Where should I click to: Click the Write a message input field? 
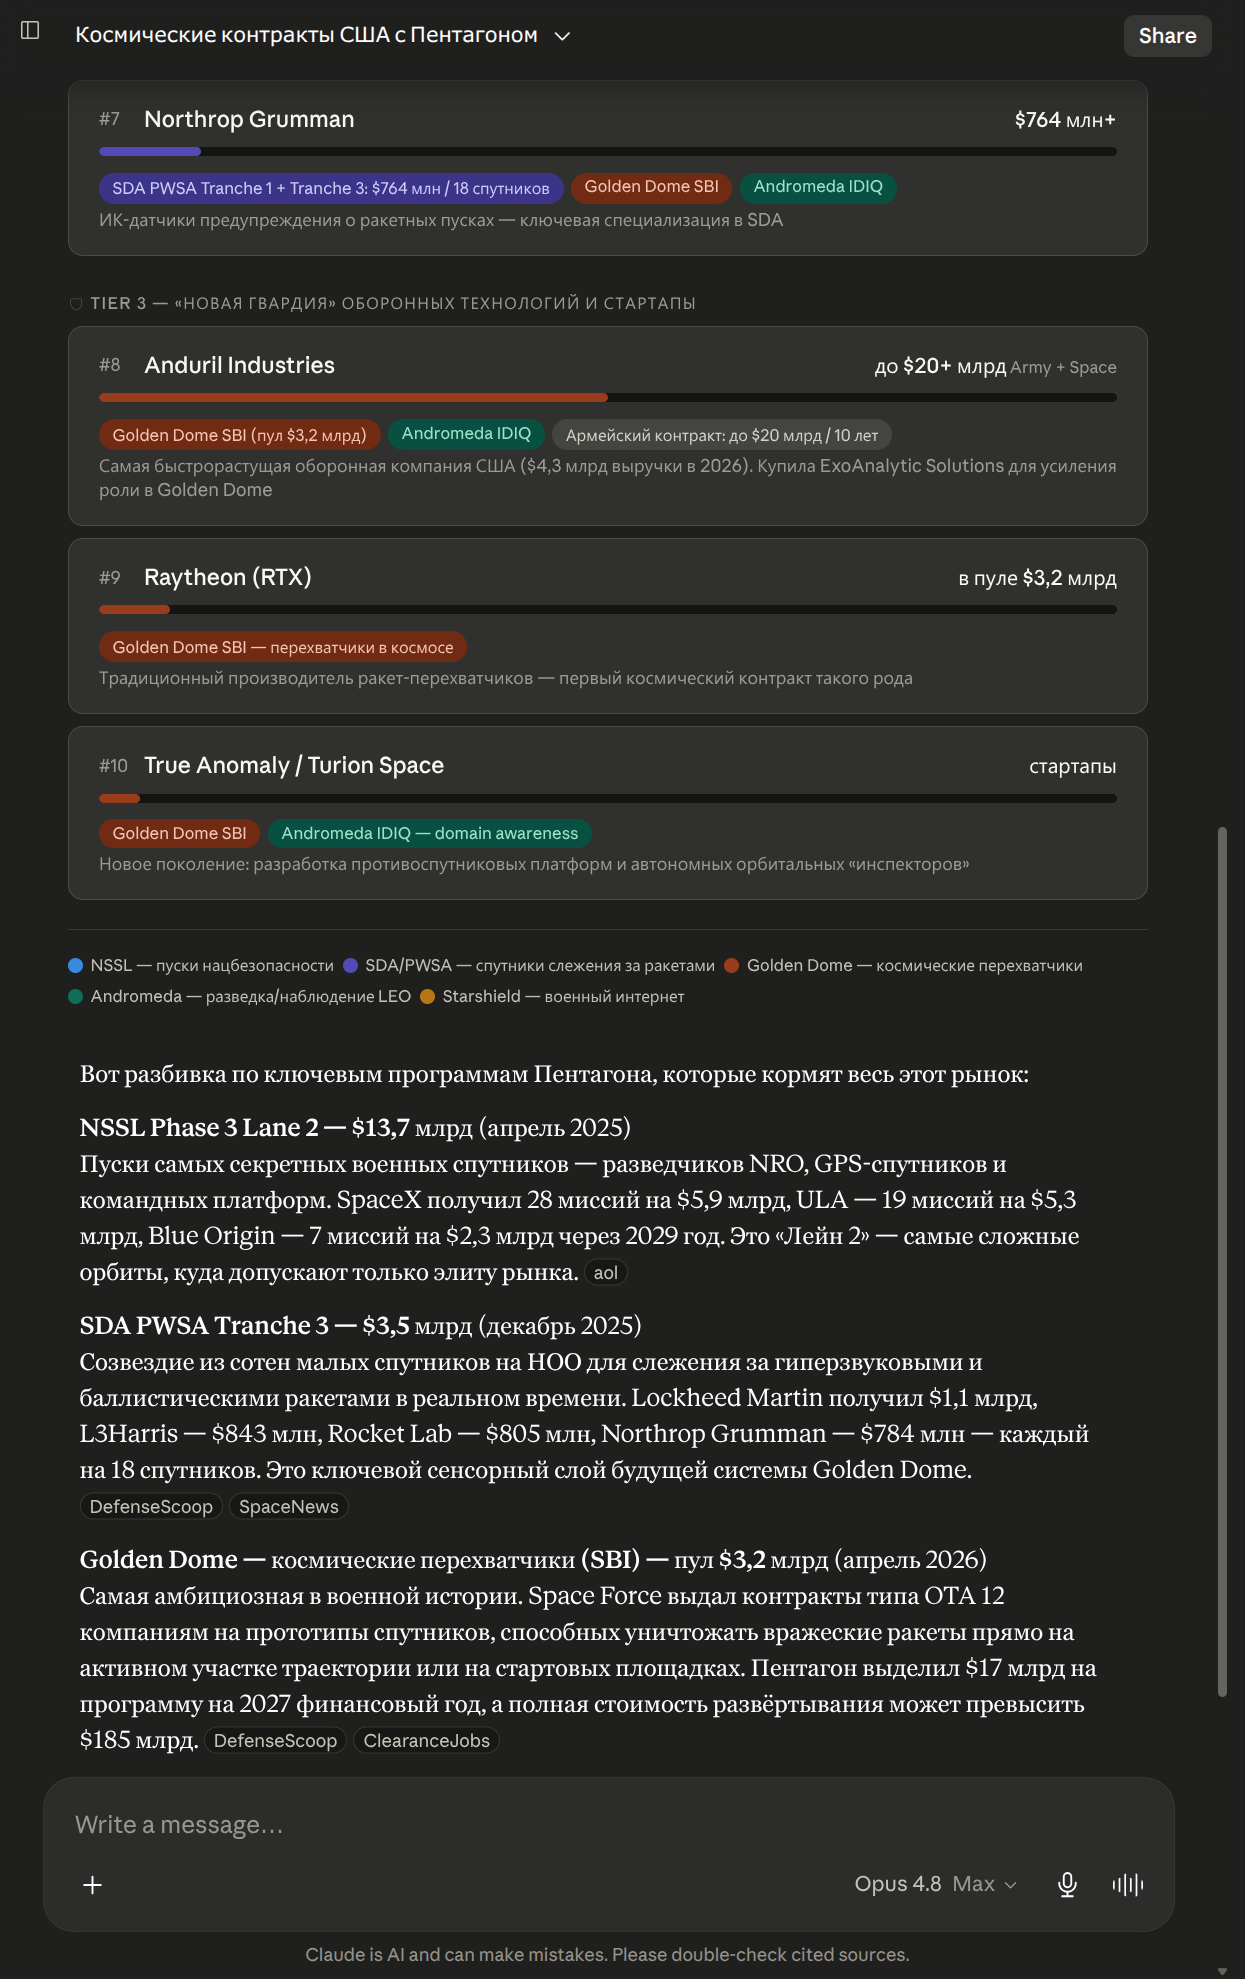click(608, 1825)
